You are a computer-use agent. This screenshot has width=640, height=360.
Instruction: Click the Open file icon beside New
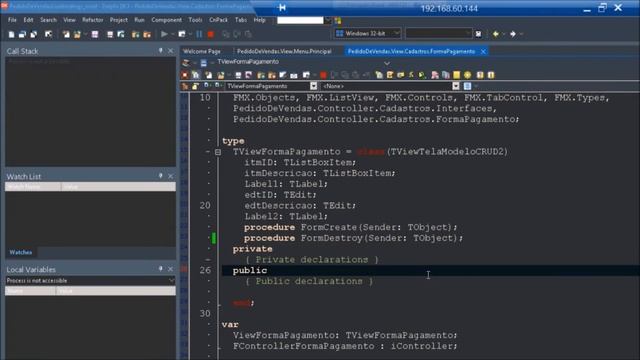(x=22, y=34)
